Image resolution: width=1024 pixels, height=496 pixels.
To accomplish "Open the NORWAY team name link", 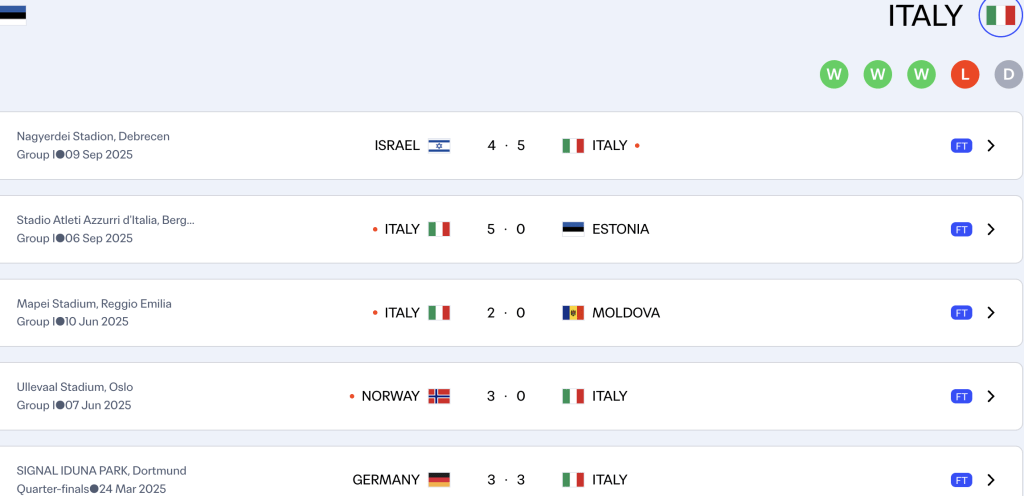I will (x=390, y=396).
